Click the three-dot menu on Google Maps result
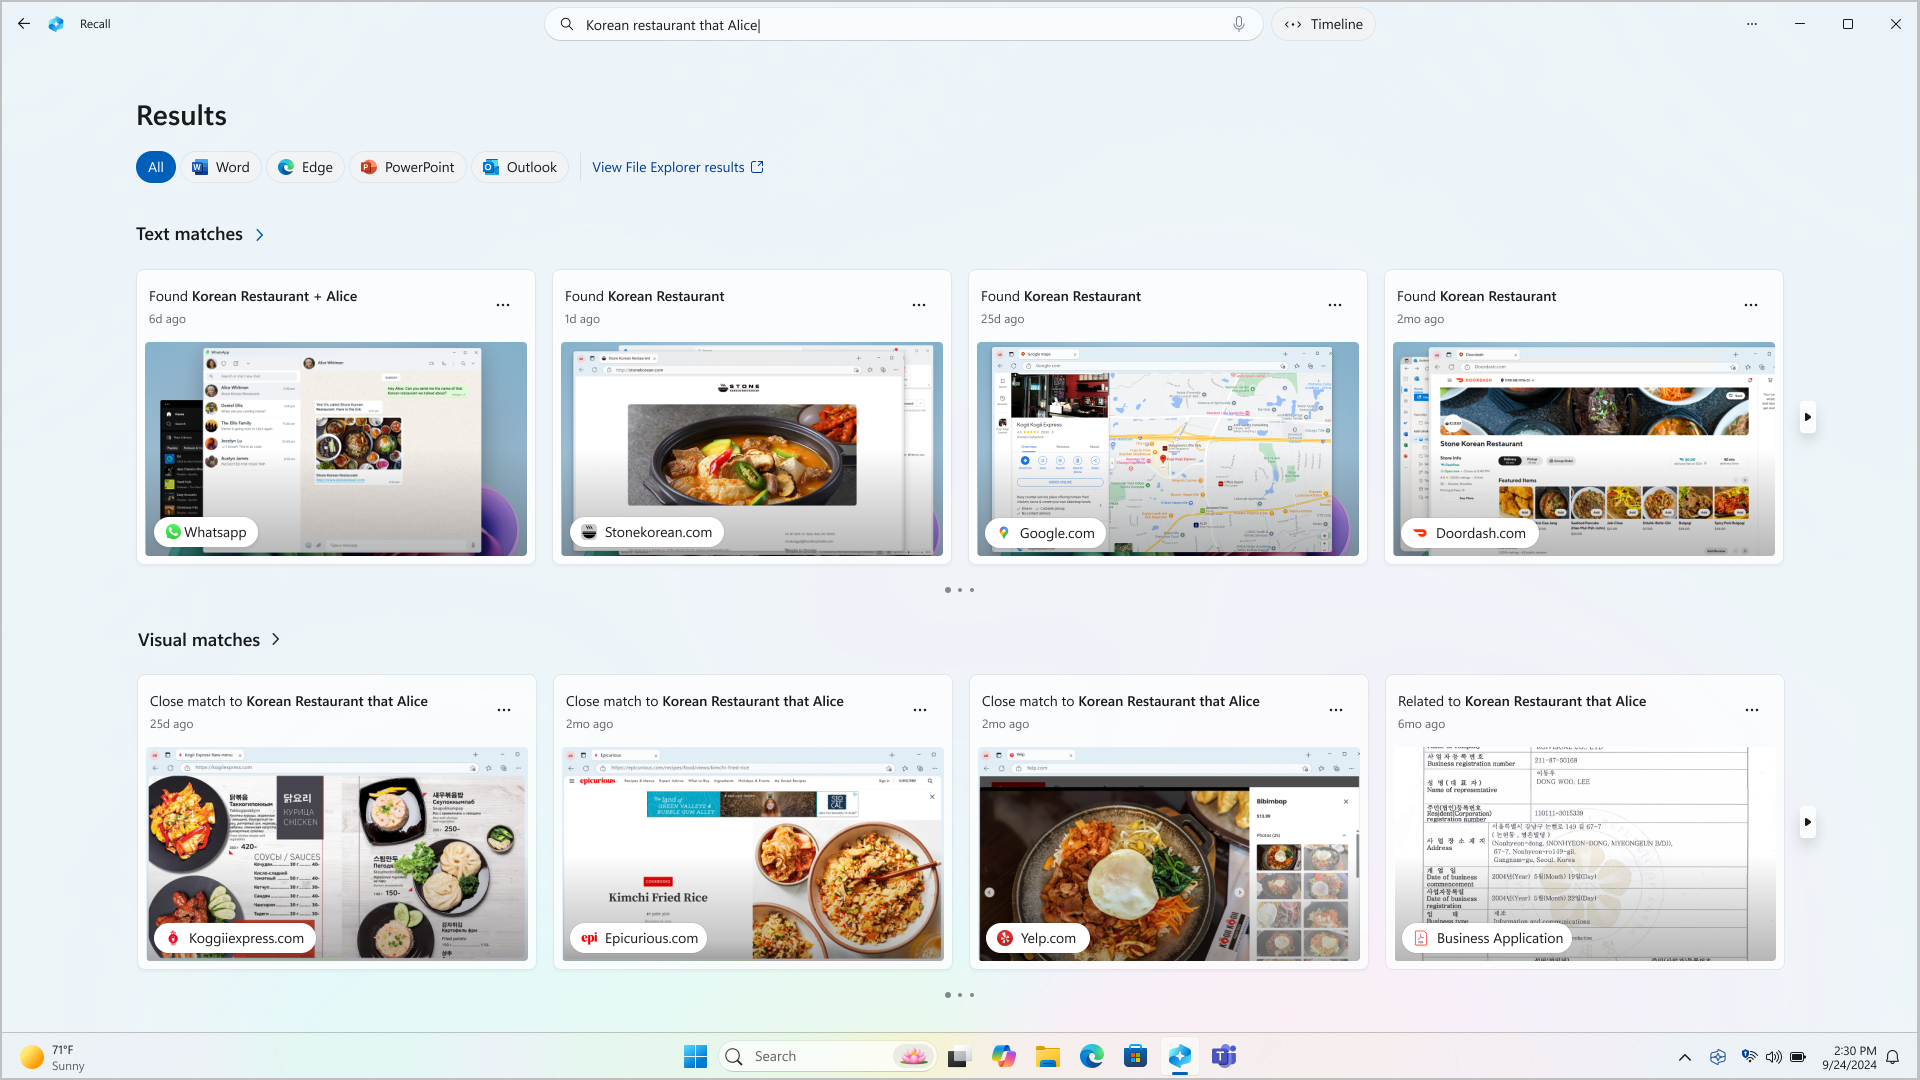The height and width of the screenshot is (1080, 1920). (1335, 305)
